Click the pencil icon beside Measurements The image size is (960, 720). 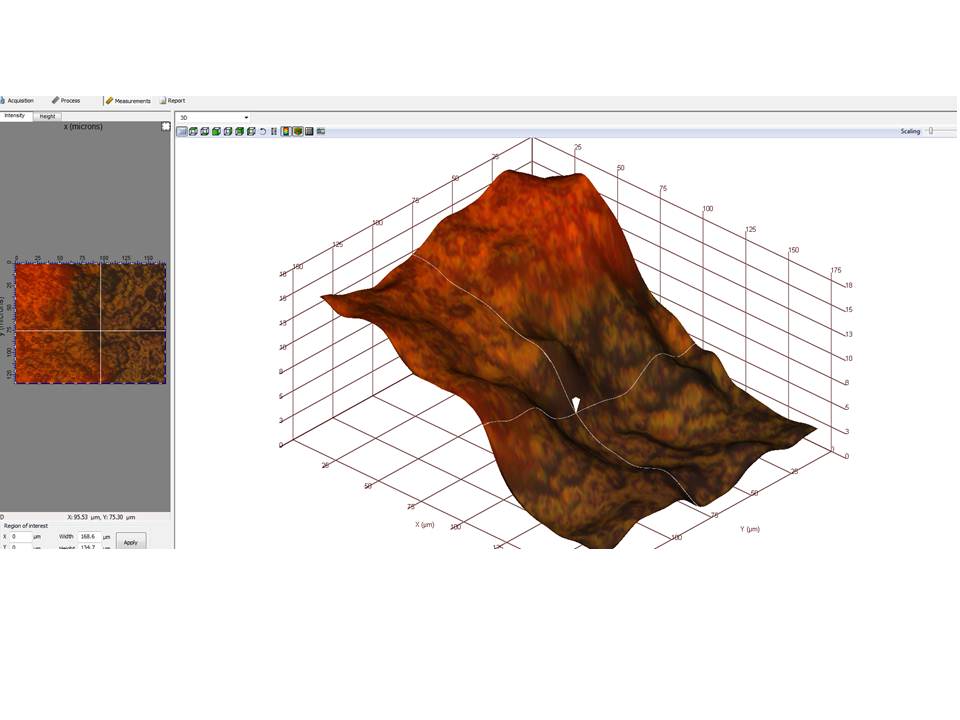pyautogui.click(x=109, y=100)
